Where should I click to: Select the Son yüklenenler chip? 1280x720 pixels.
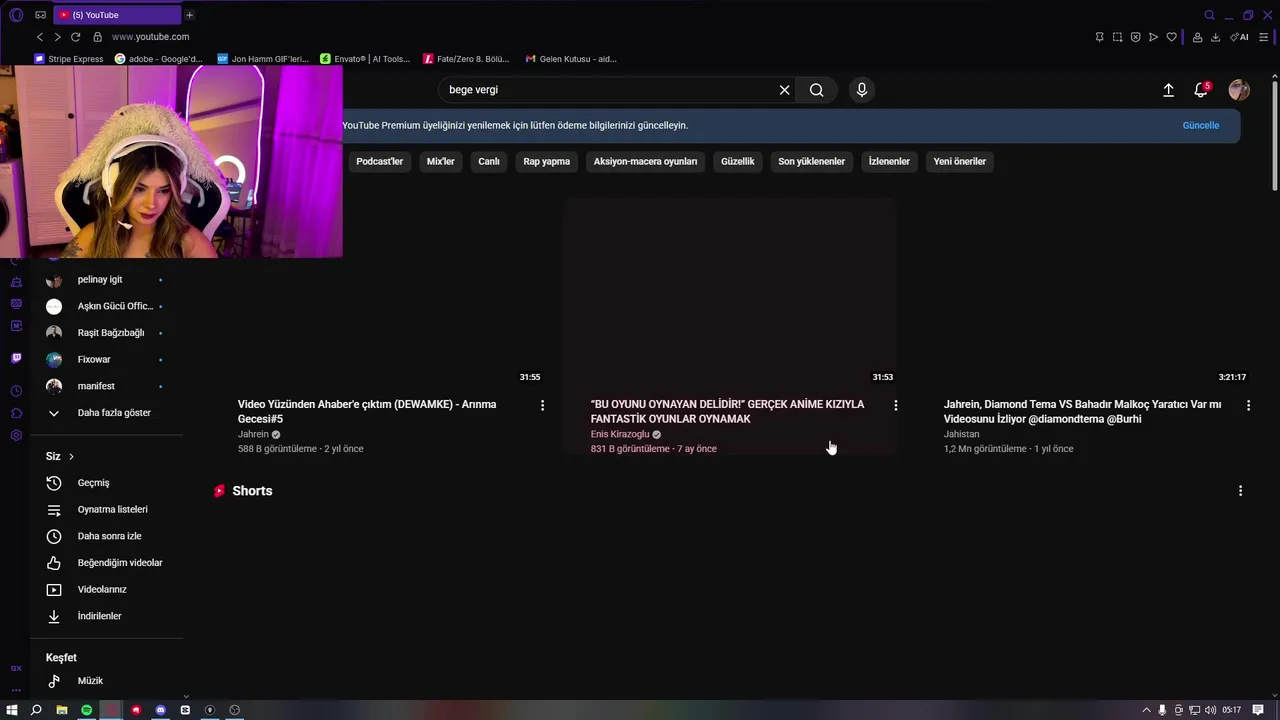811,161
